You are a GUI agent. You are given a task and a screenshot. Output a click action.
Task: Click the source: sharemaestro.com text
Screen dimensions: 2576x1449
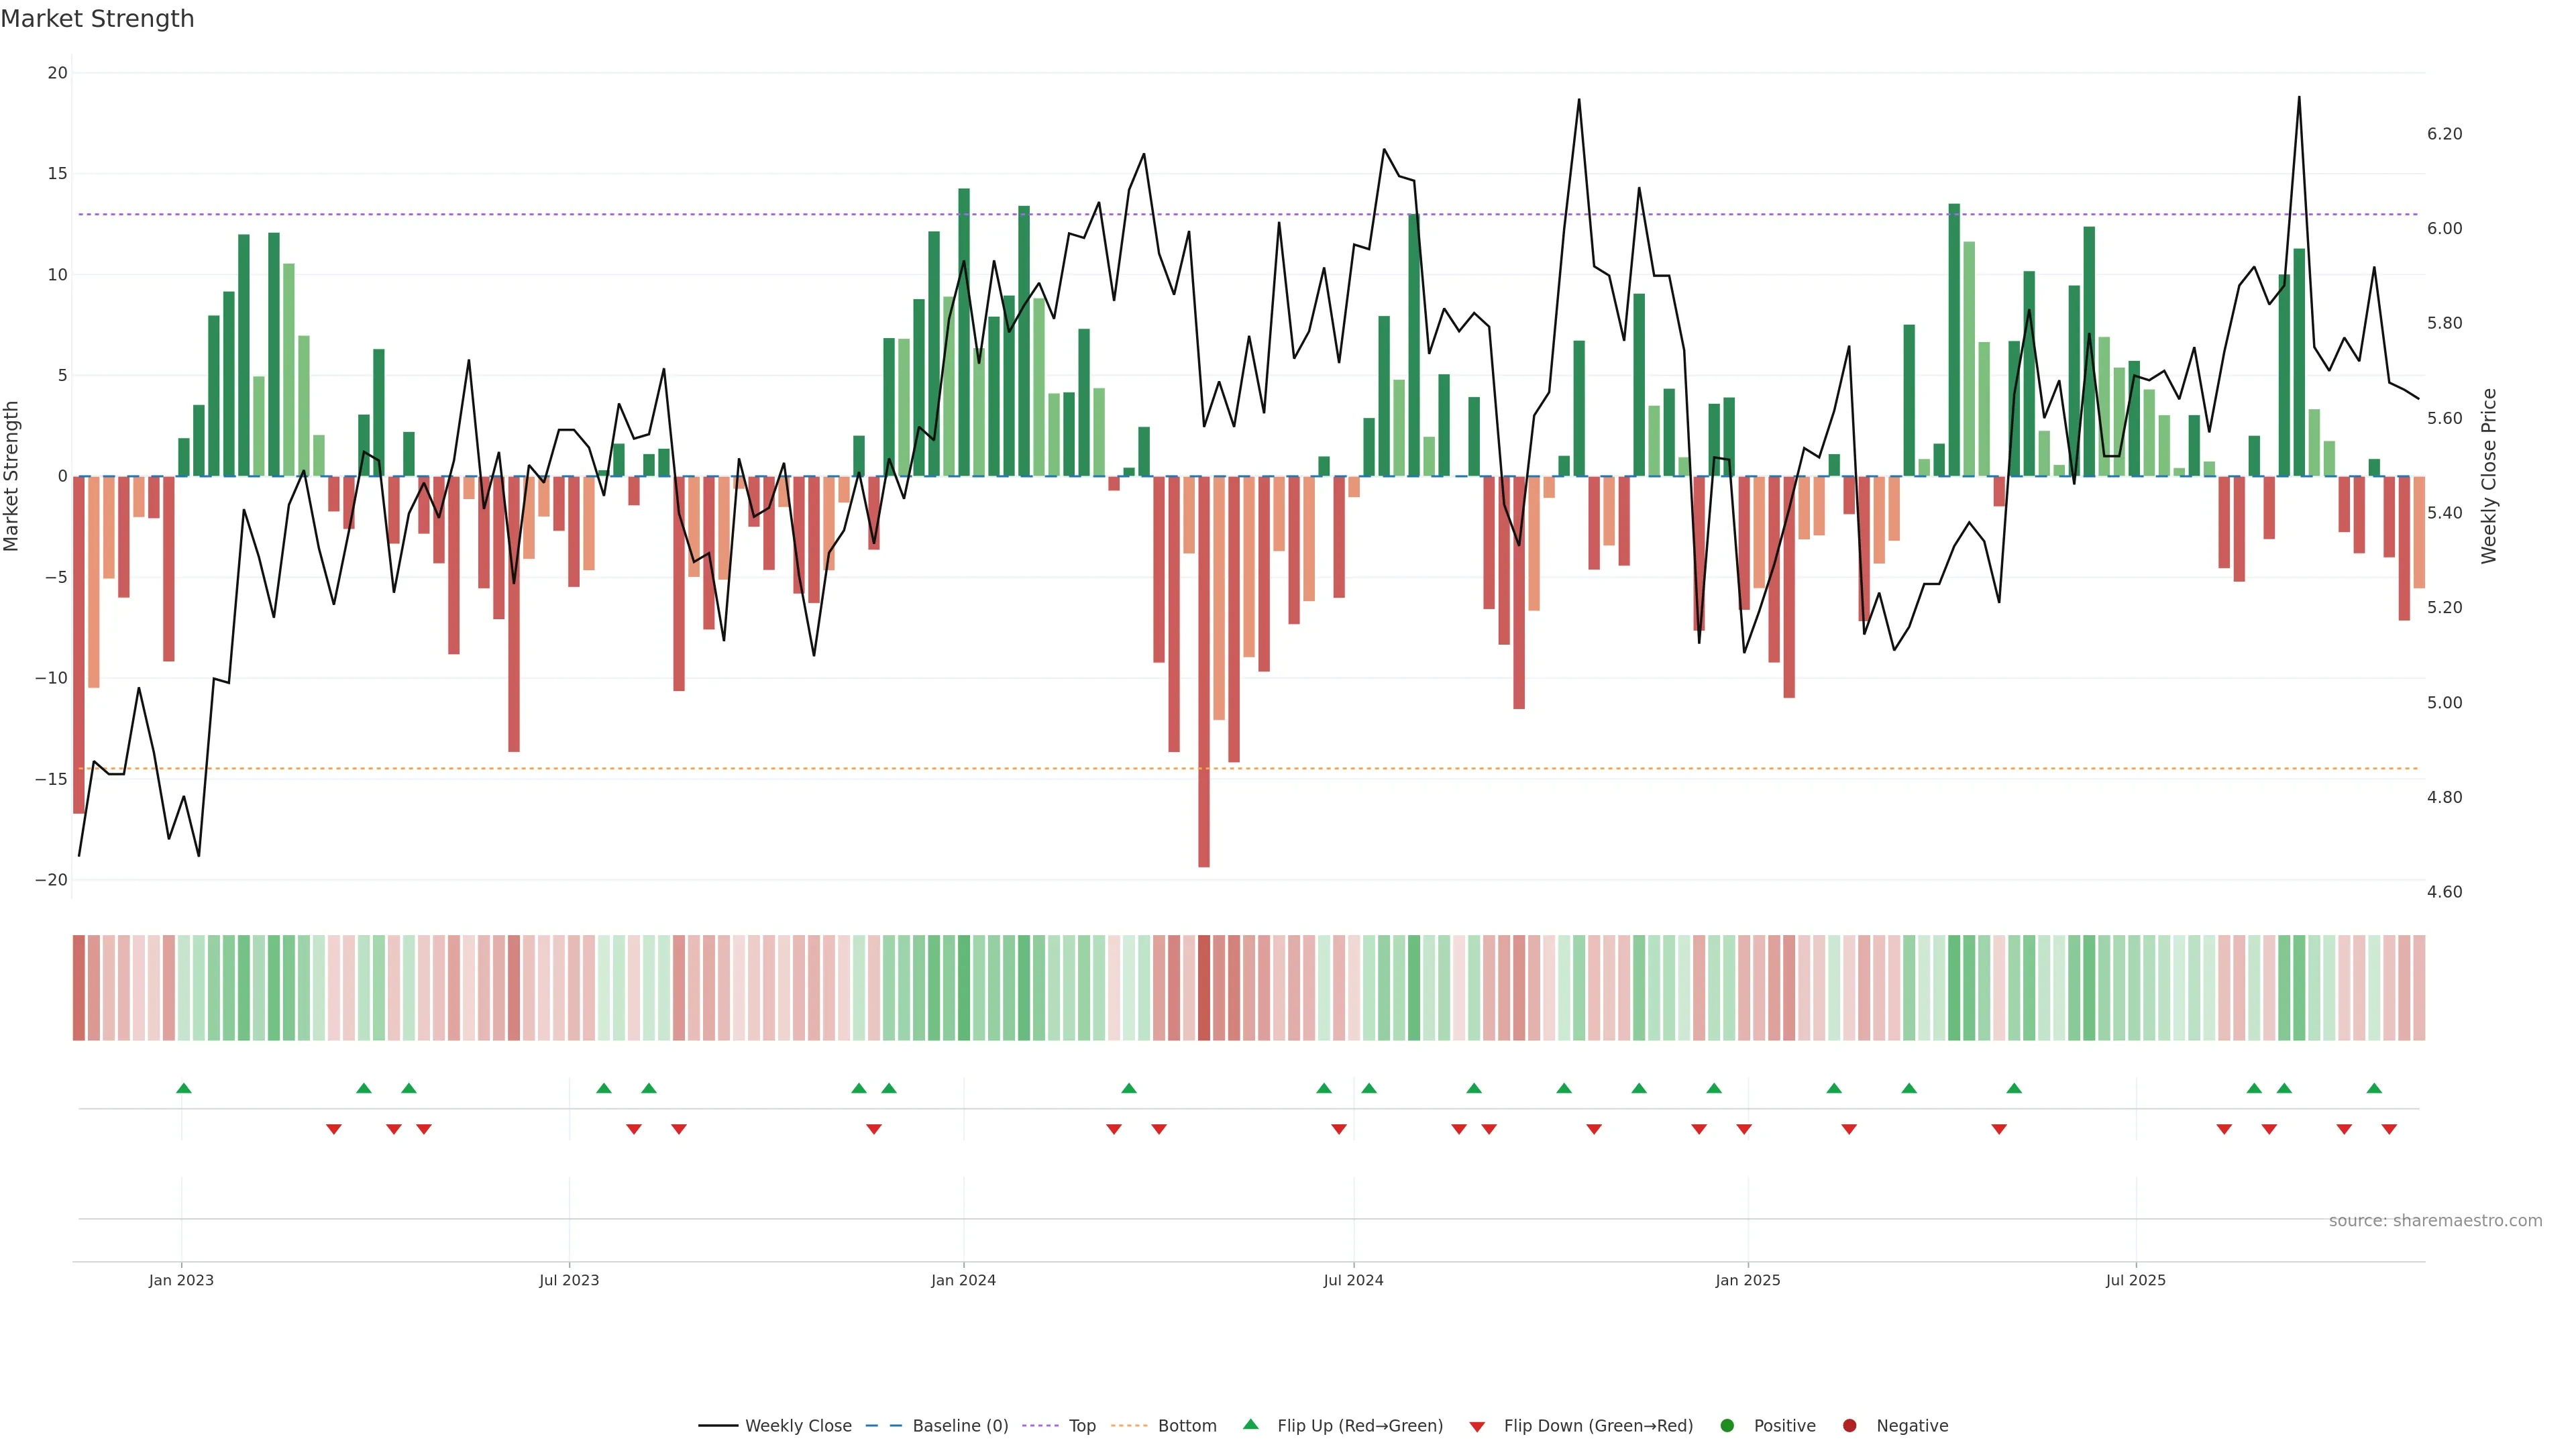point(2435,1220)
